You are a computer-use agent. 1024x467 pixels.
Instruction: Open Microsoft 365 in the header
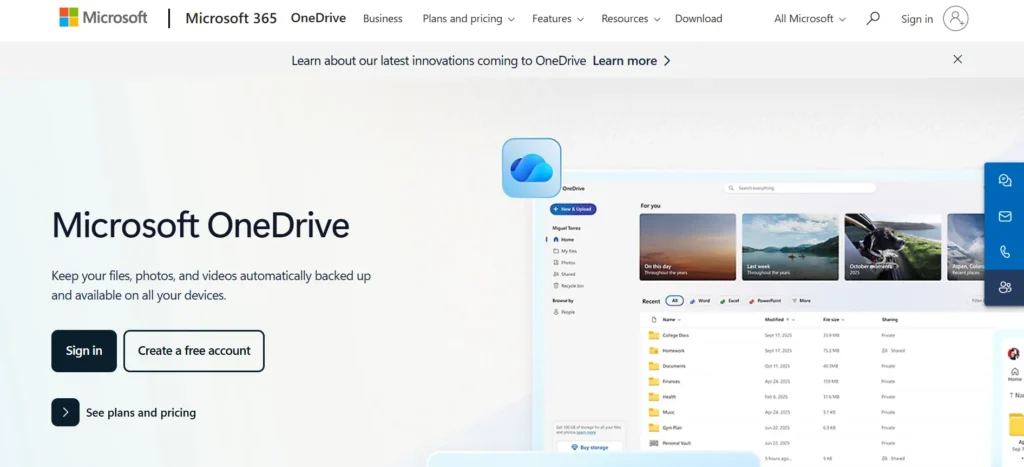[231, 18]
